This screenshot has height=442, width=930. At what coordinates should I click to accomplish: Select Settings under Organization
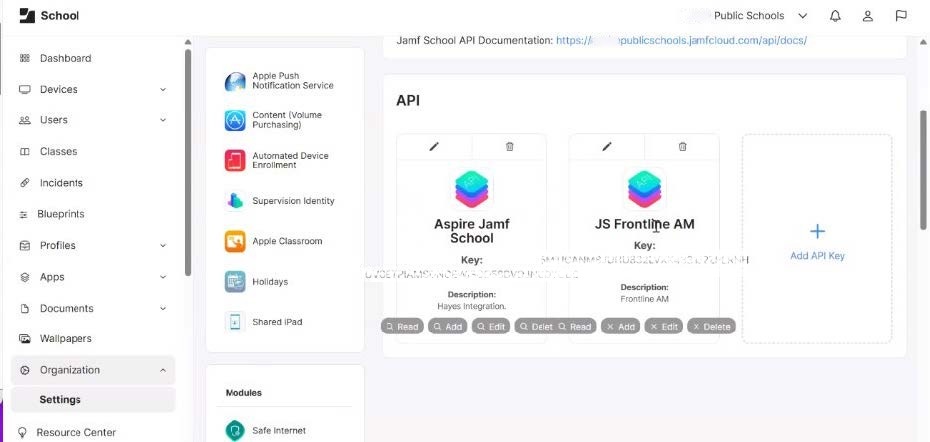pos(93,400)
